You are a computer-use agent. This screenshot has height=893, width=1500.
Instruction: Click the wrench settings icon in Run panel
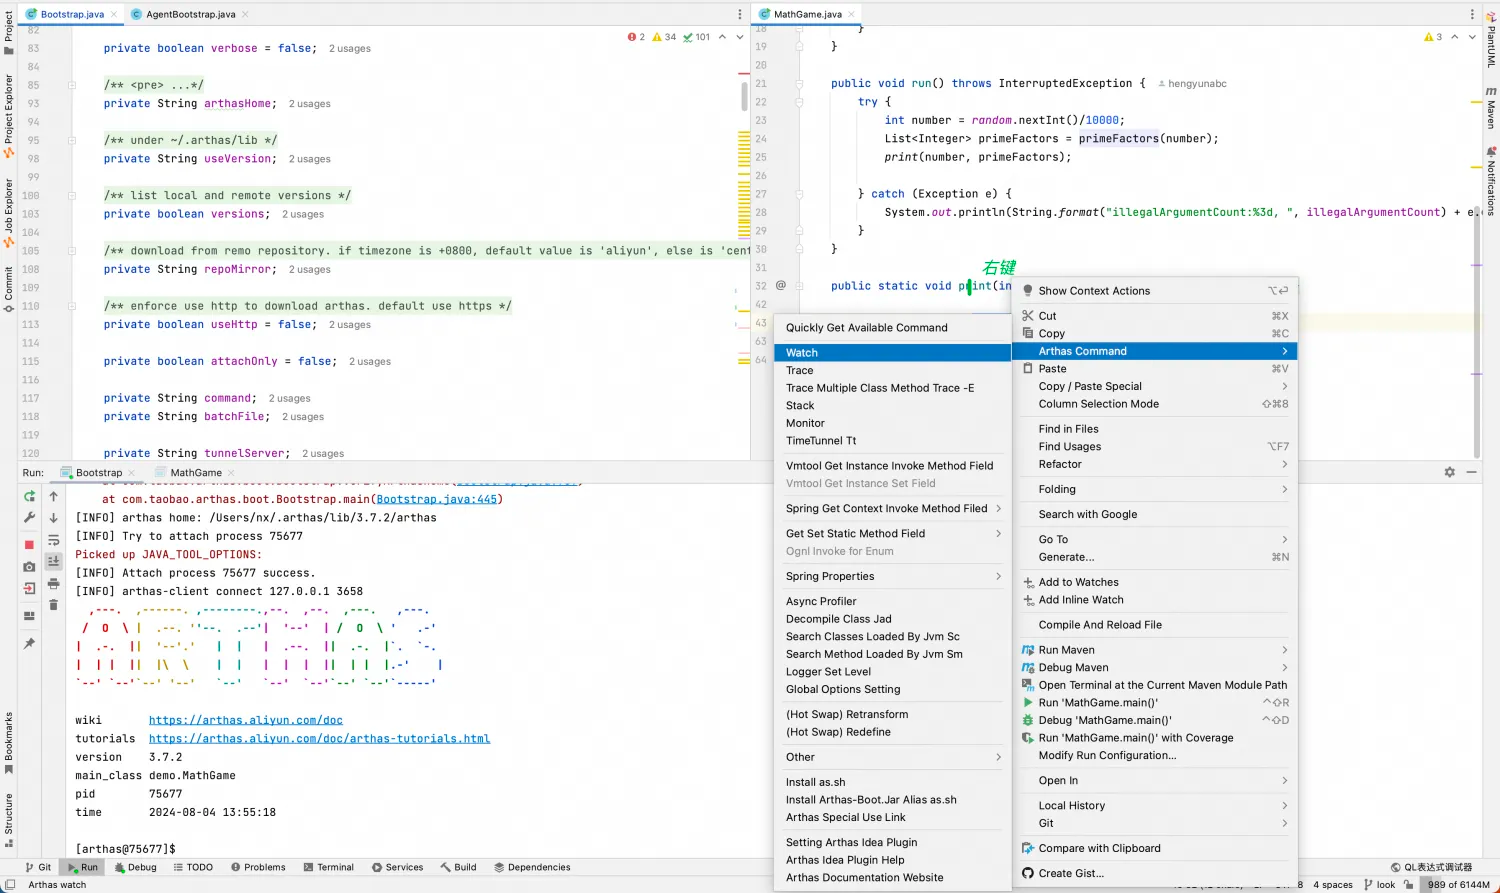(x=29, y=518)
